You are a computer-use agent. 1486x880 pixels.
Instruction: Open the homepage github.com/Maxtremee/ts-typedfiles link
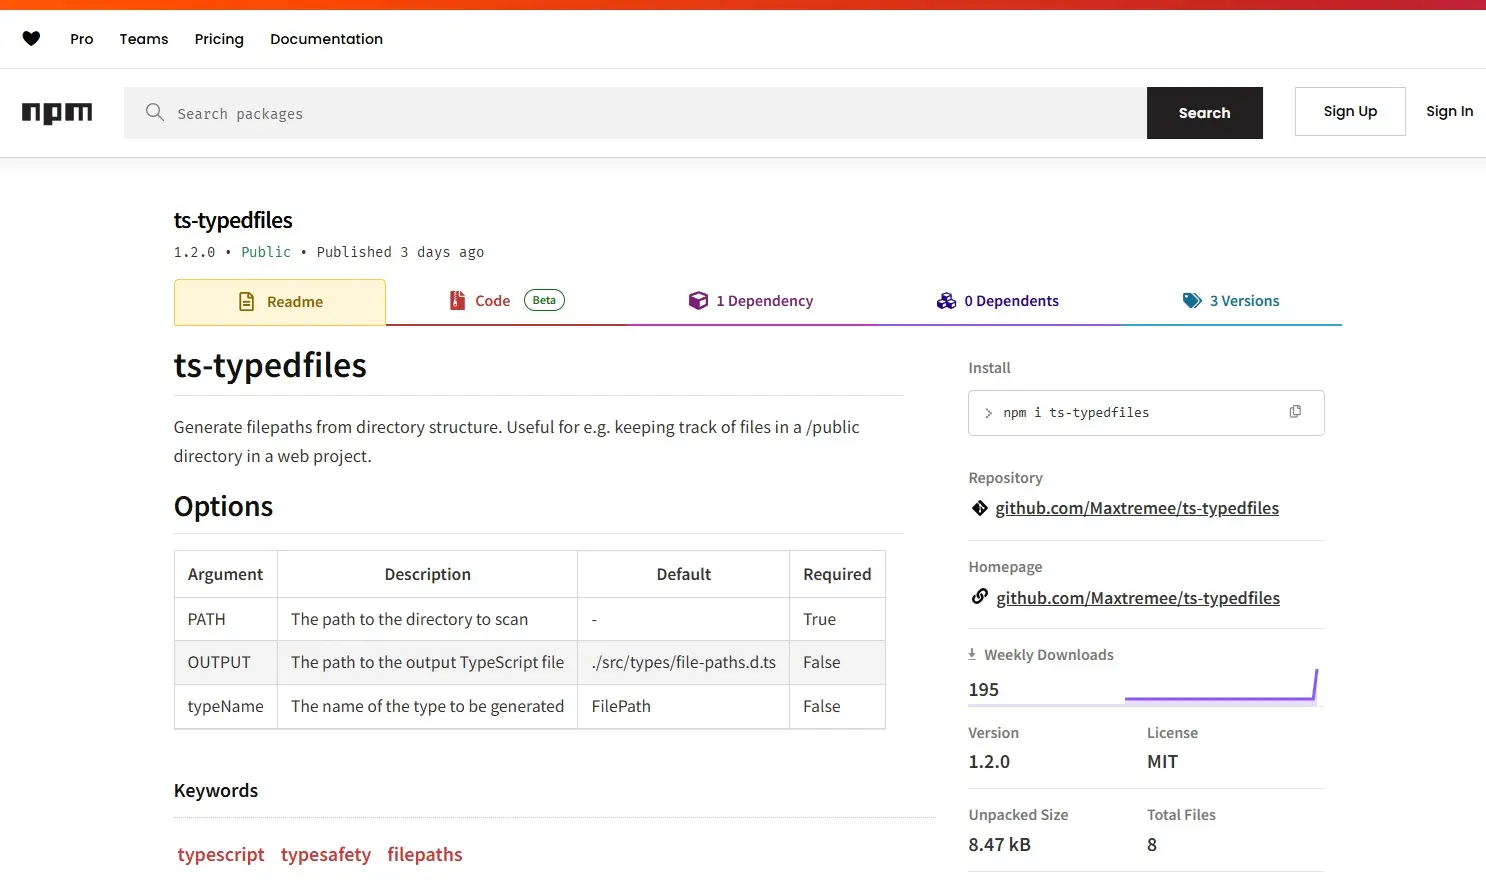click(1138, 598)
